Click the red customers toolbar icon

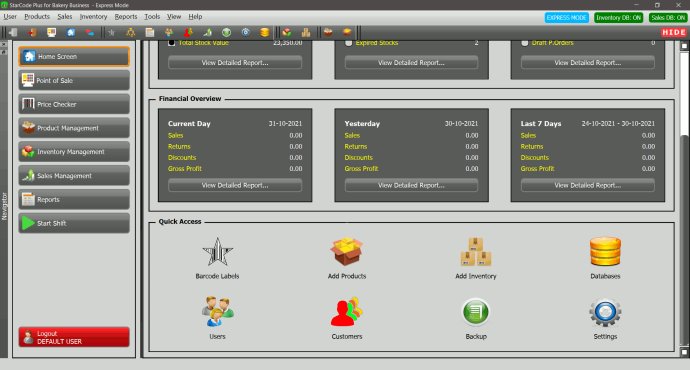(x=188, y=33)
